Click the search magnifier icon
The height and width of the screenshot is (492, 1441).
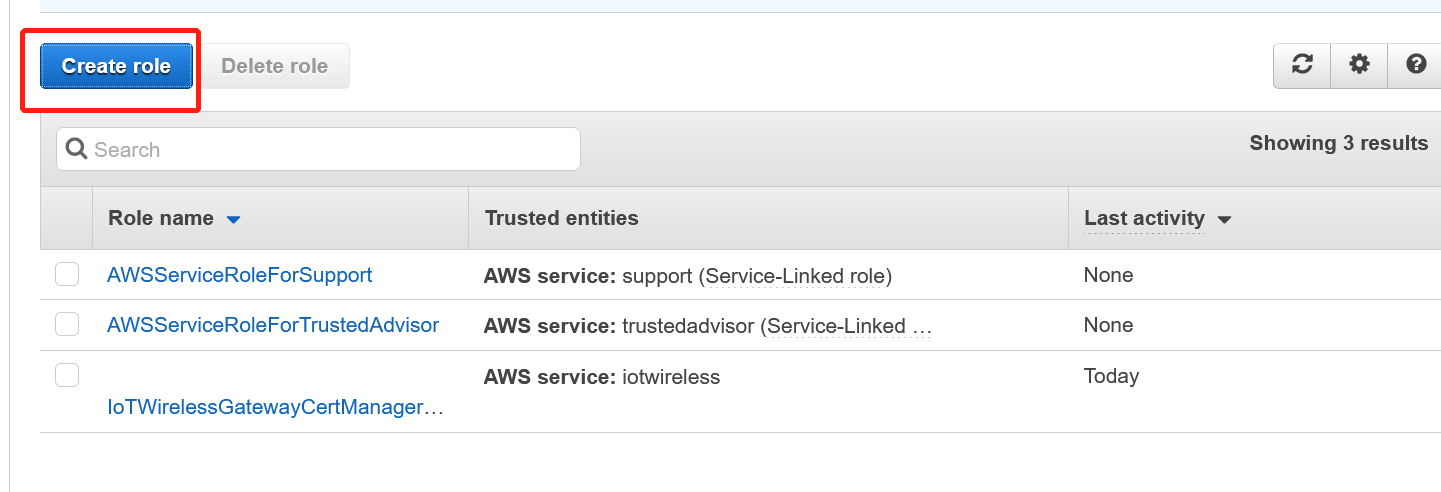pyautogui.click(x=76, y=149)
